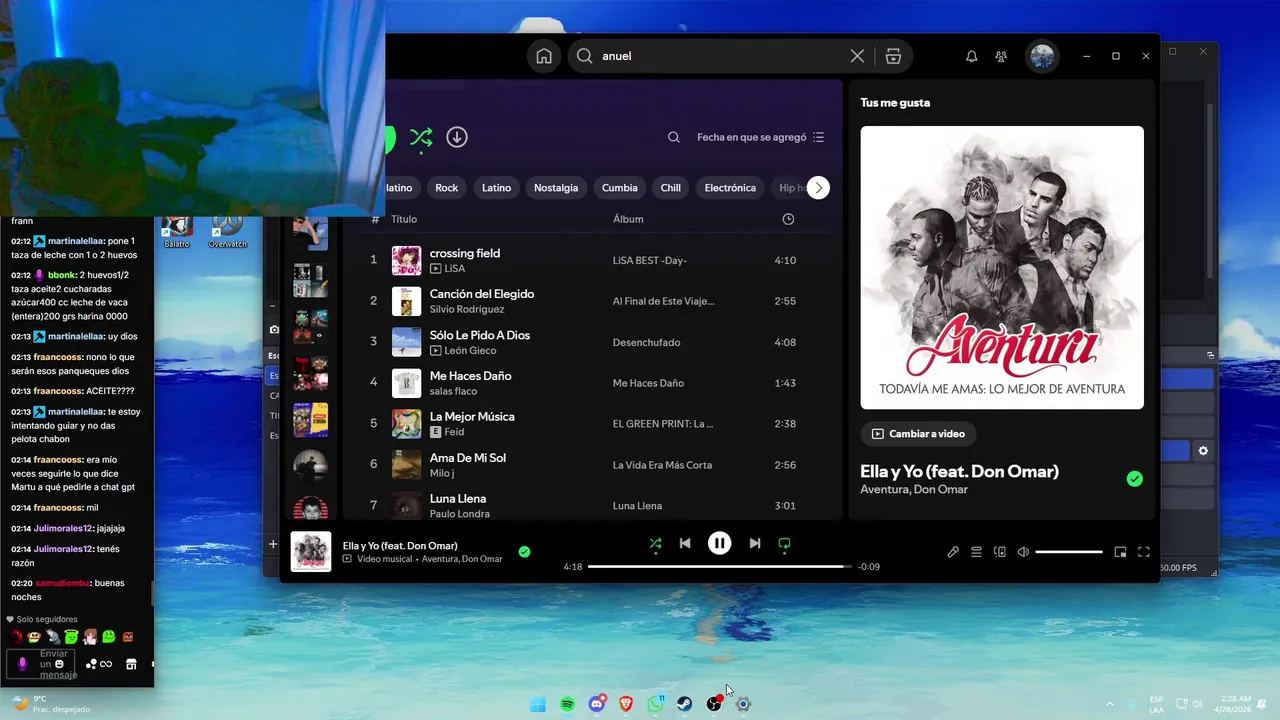Open the Spotify profile avatar
This screenshot has height=720, width=1280.
coord(1042,56)
